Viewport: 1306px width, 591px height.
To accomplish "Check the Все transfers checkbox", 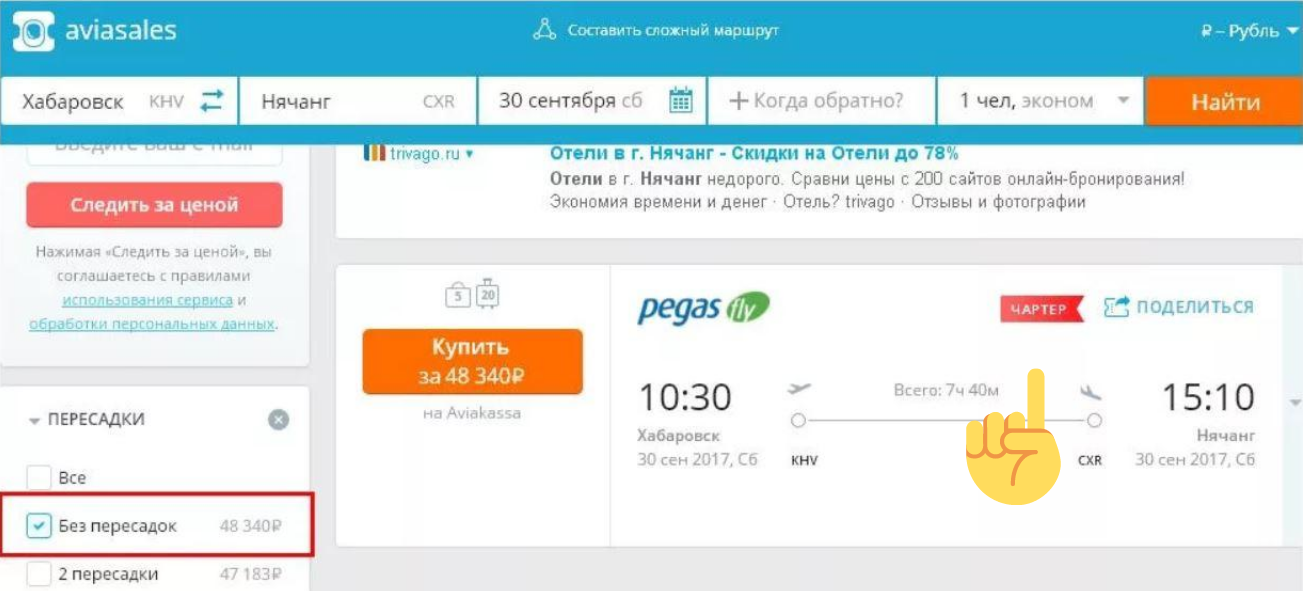I will (x=39, y=478).
